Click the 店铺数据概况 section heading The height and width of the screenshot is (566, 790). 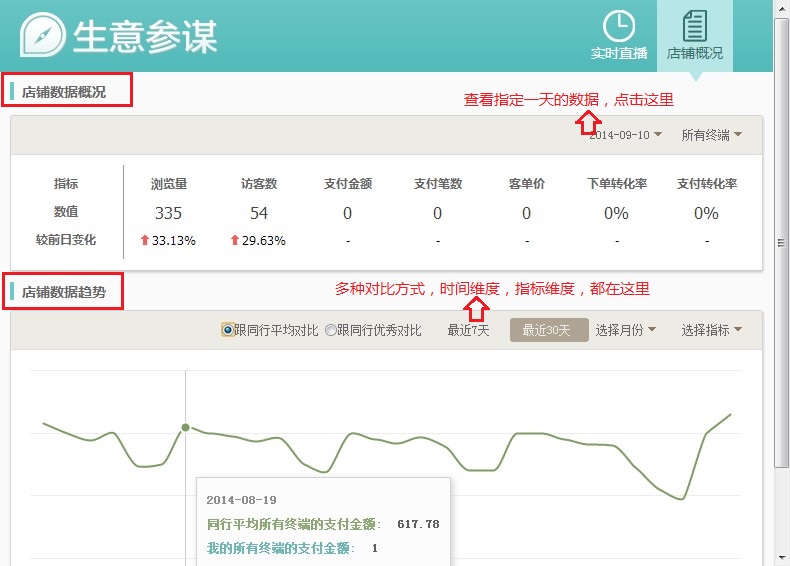63,92
